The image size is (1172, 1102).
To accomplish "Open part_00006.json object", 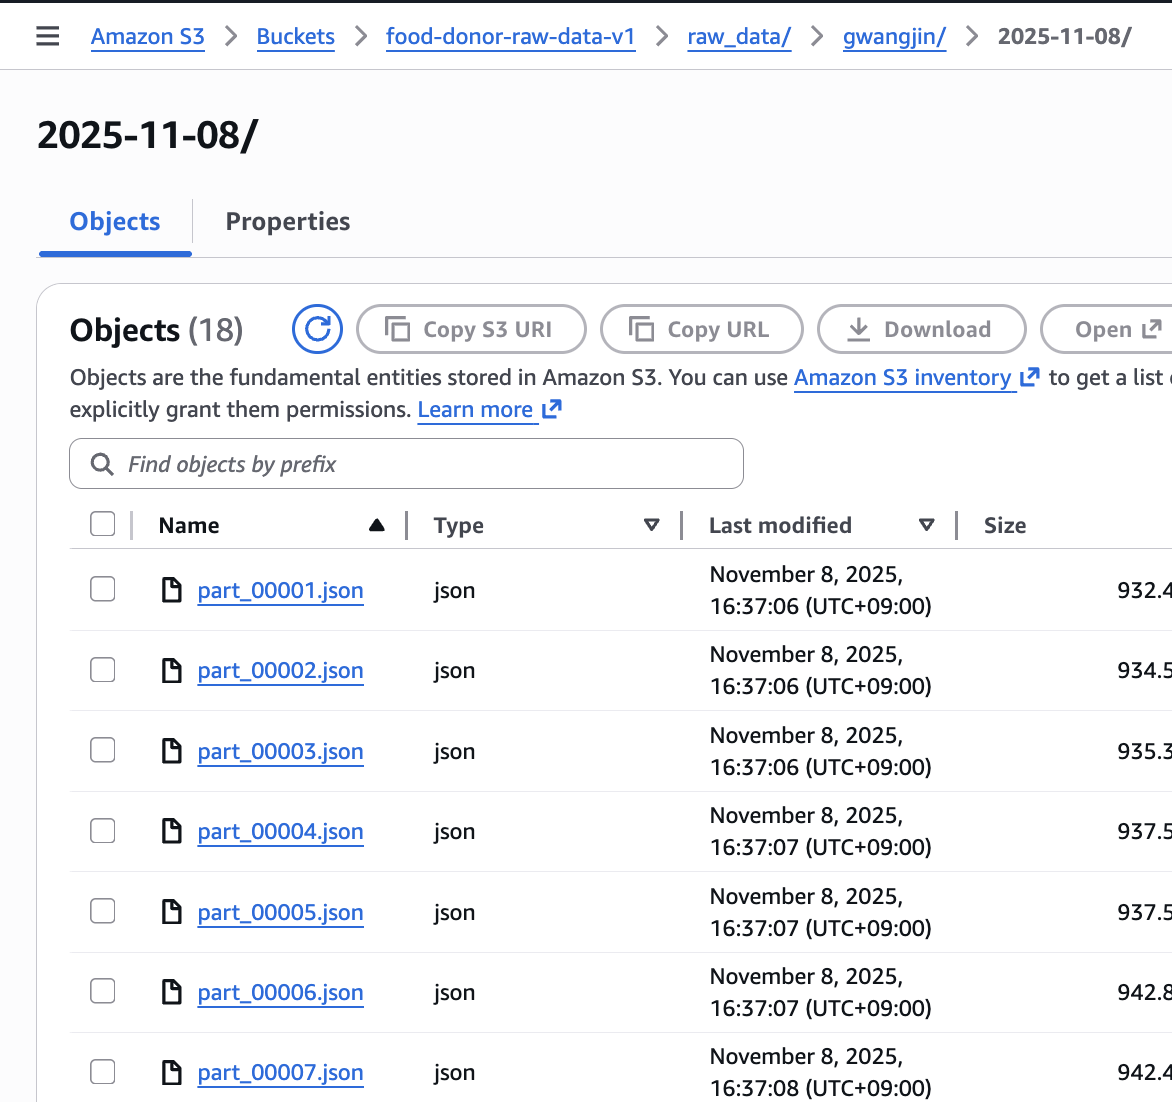I will [x=280, y=992].
